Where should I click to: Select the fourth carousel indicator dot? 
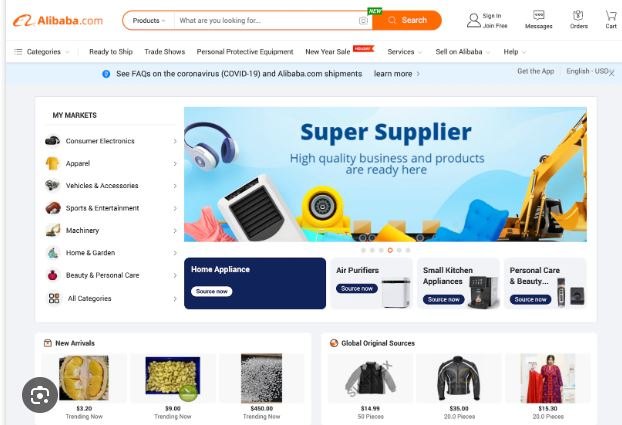pyautogui.click(x=390, y=250)
